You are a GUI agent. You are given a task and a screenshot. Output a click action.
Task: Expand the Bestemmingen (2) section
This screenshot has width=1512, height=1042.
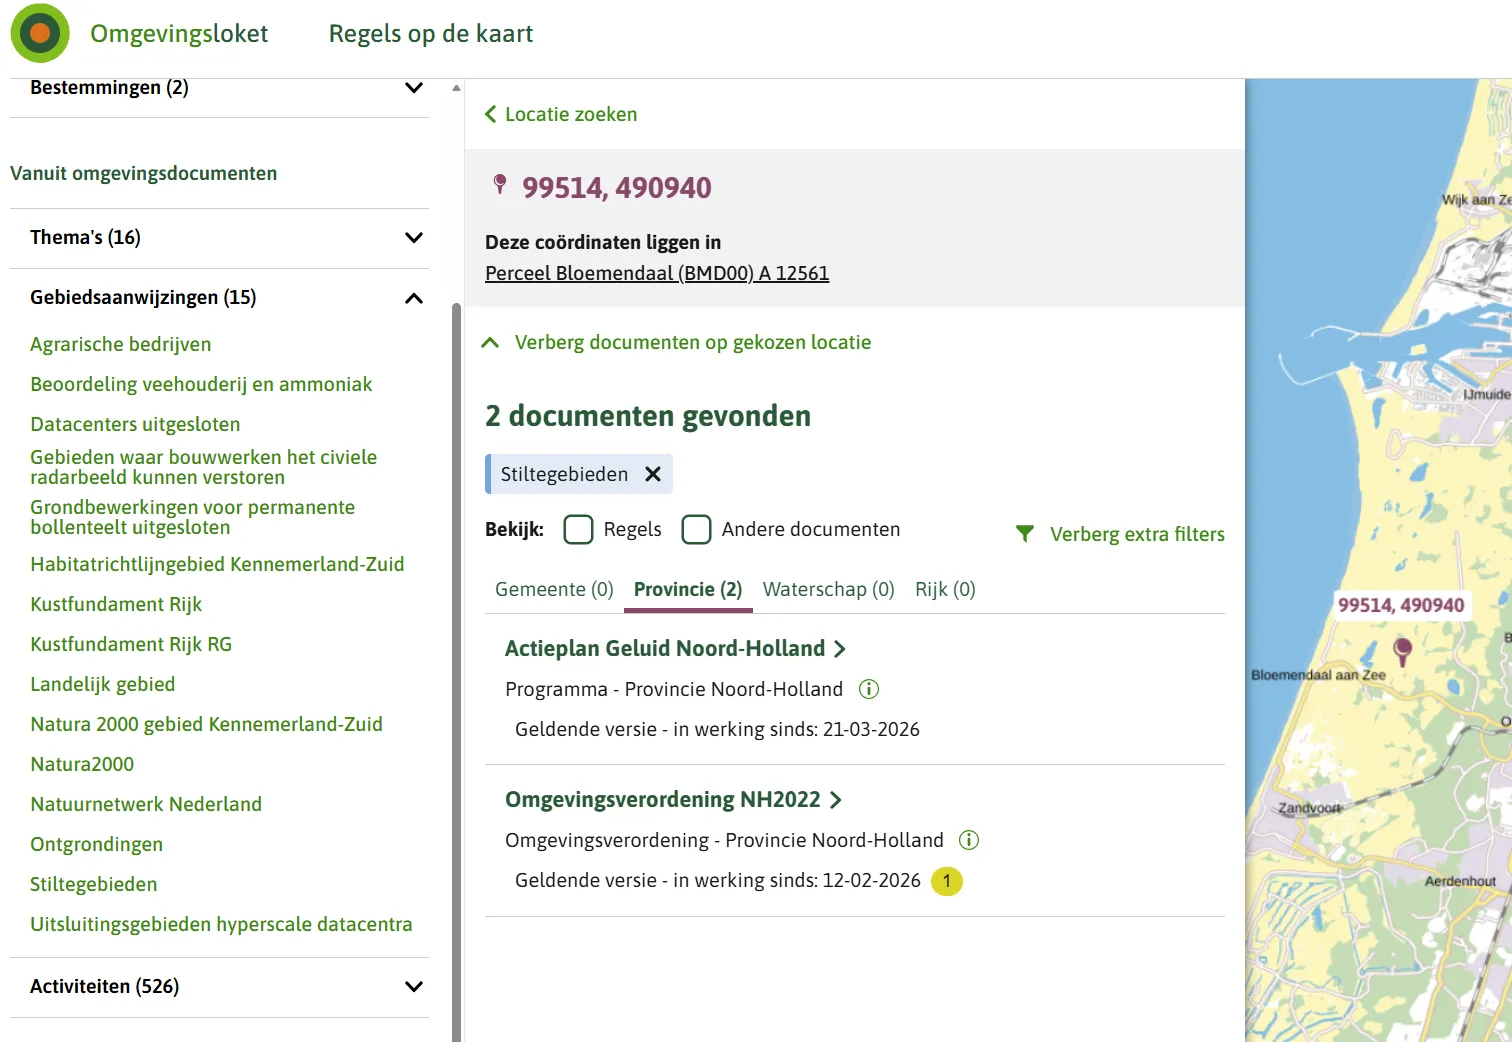219,88
